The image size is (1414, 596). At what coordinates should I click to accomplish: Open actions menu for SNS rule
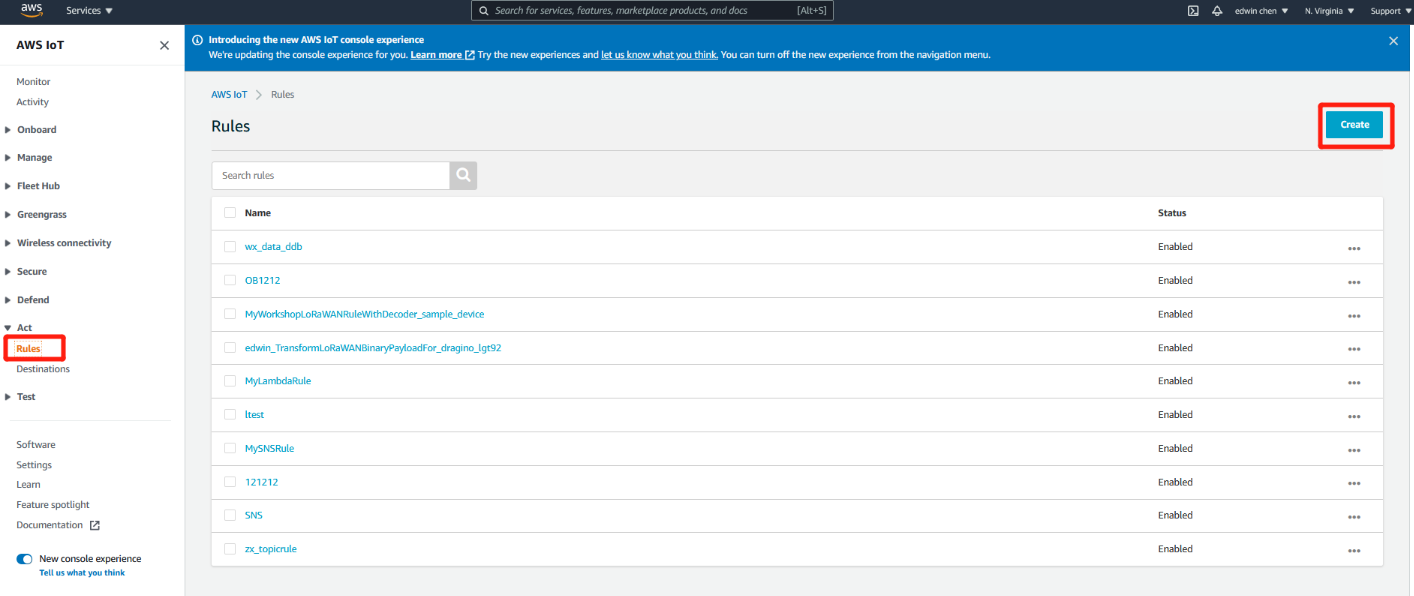click(1354, 516)
